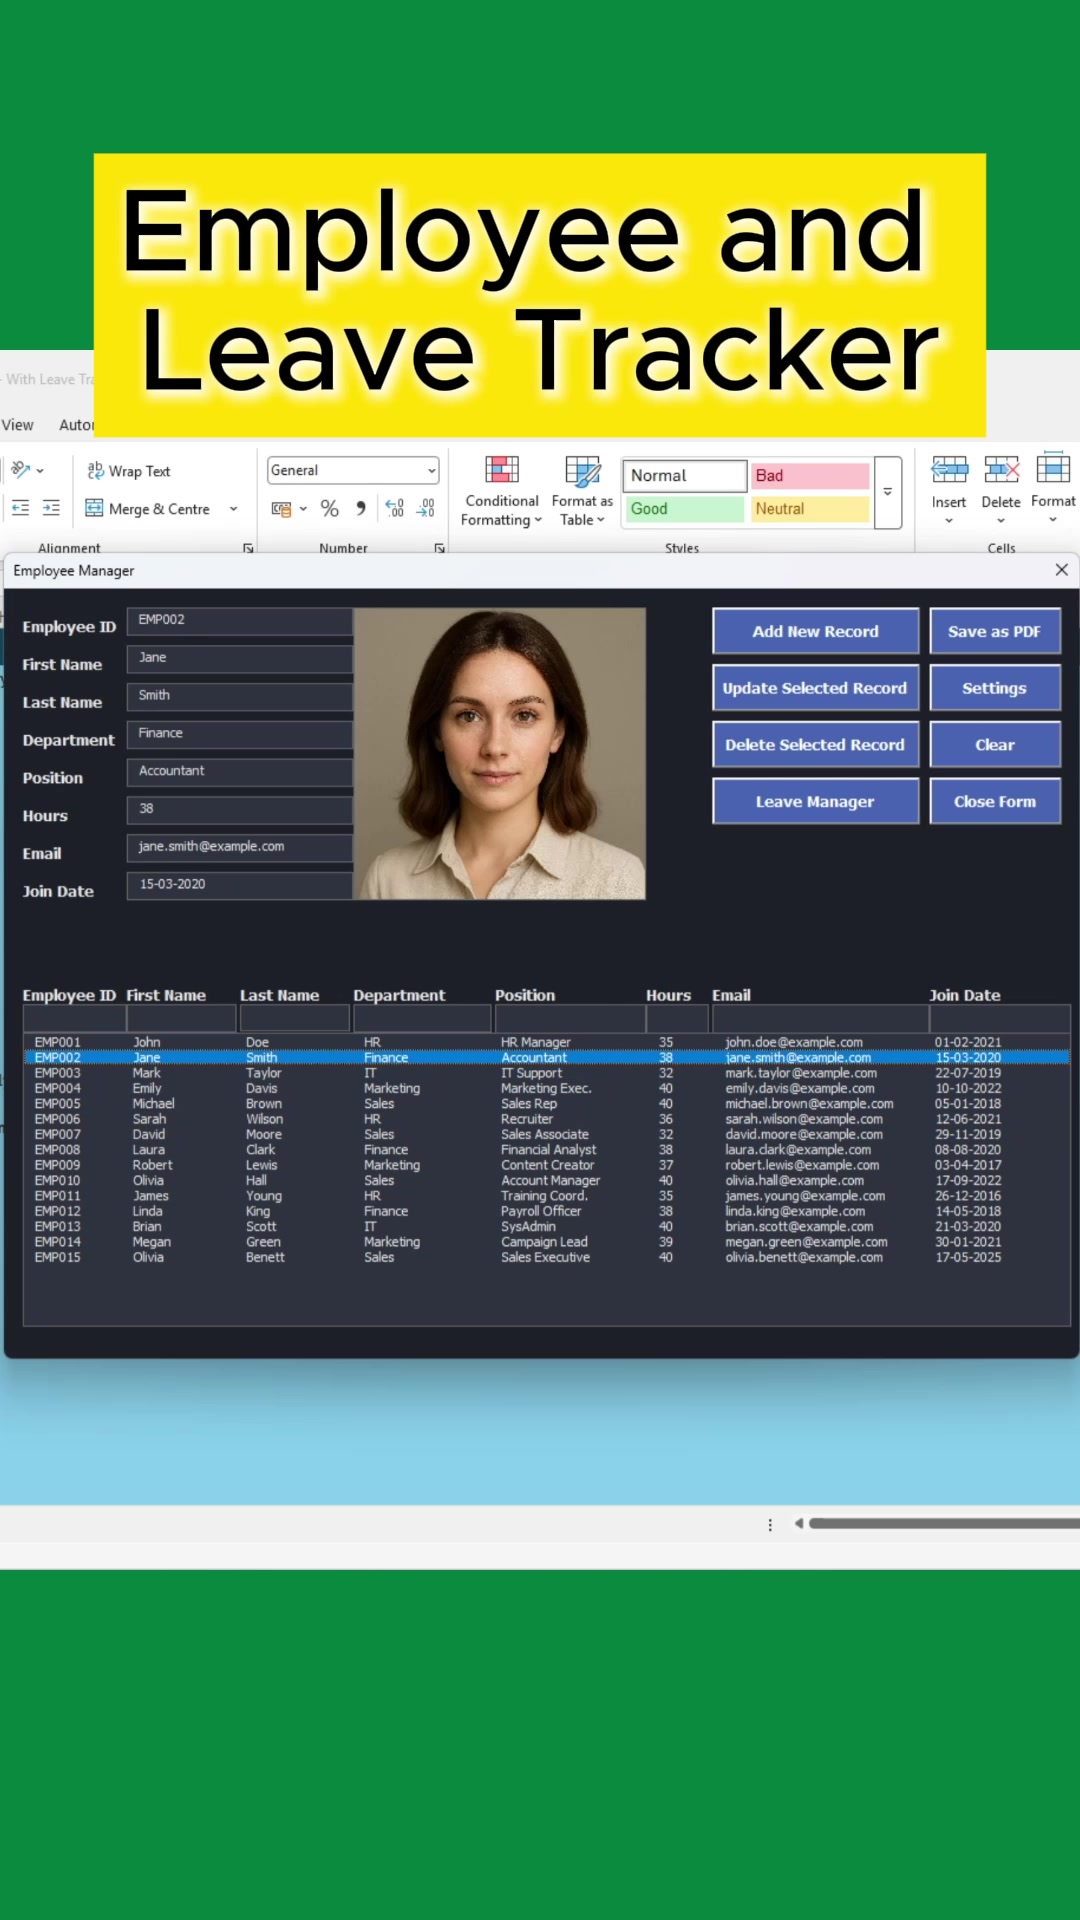Click the Decrease Decimal icon
This screenshot has width=1080, height=1920.
[426, 509]
